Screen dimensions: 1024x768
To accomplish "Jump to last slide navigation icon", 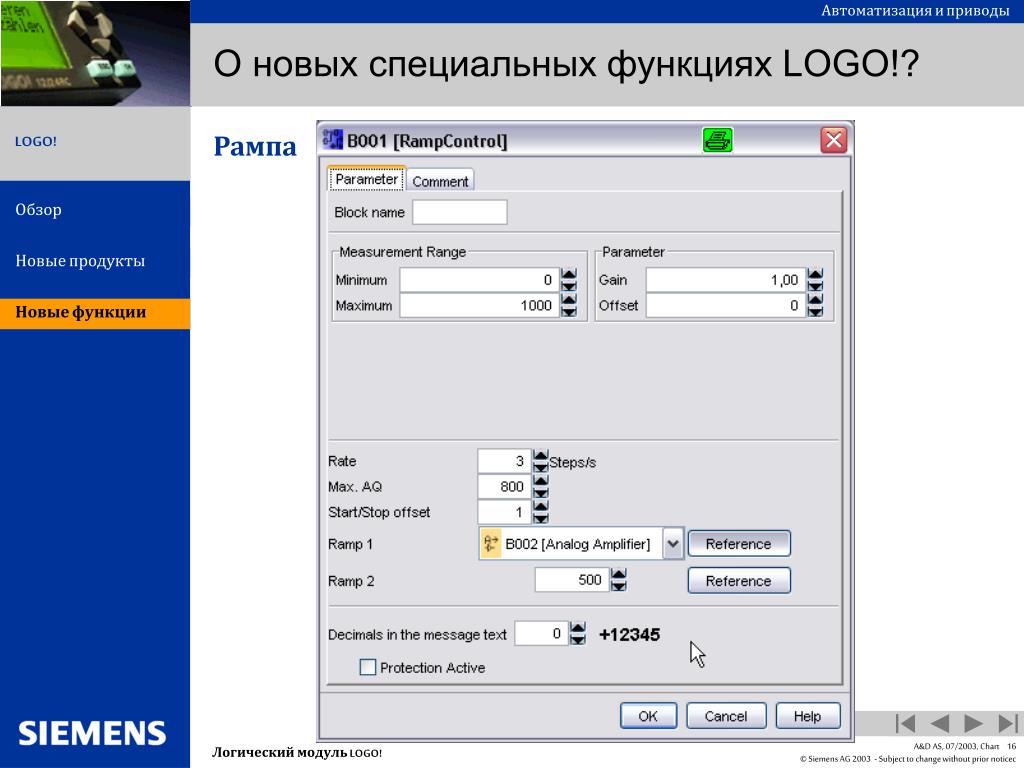I will tap(1008, 723).
